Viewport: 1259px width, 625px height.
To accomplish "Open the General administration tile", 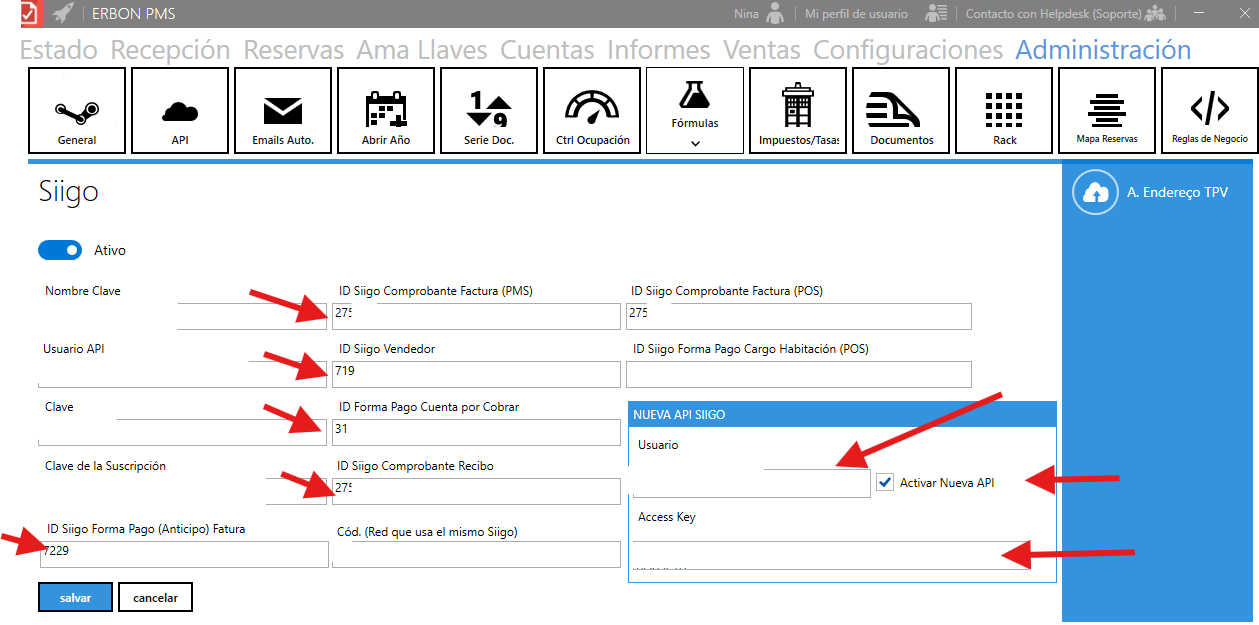I will [77, 110].
